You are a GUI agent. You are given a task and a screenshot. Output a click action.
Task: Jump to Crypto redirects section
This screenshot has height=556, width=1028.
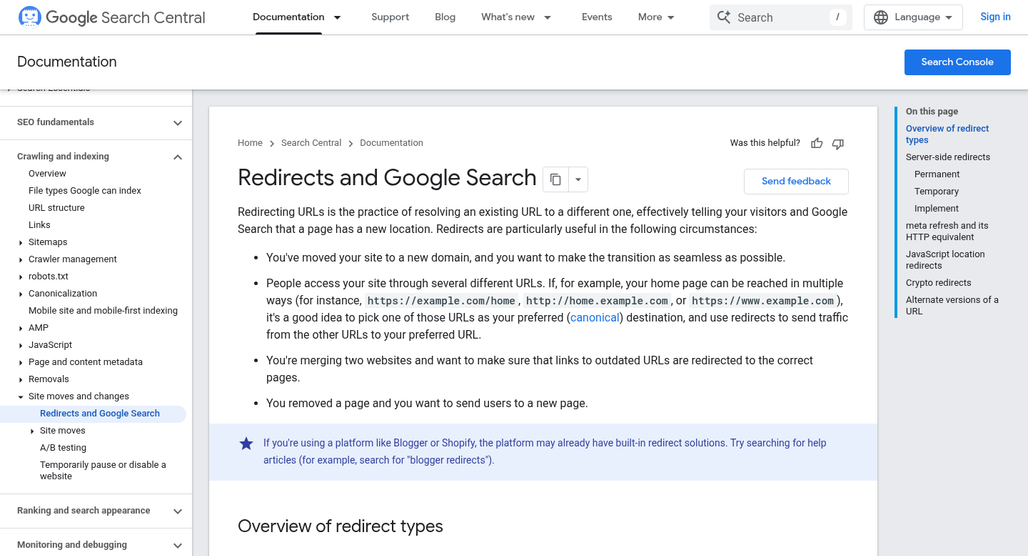point(938,283)
